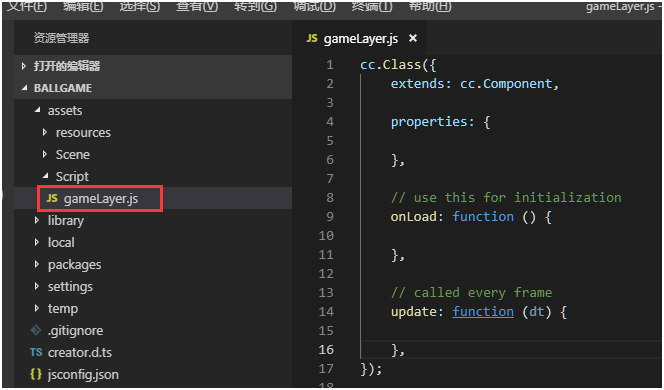Screen dimensions: 664x390
Task: Close the gameLayer.js editor tab
Action: pos(413,39)
